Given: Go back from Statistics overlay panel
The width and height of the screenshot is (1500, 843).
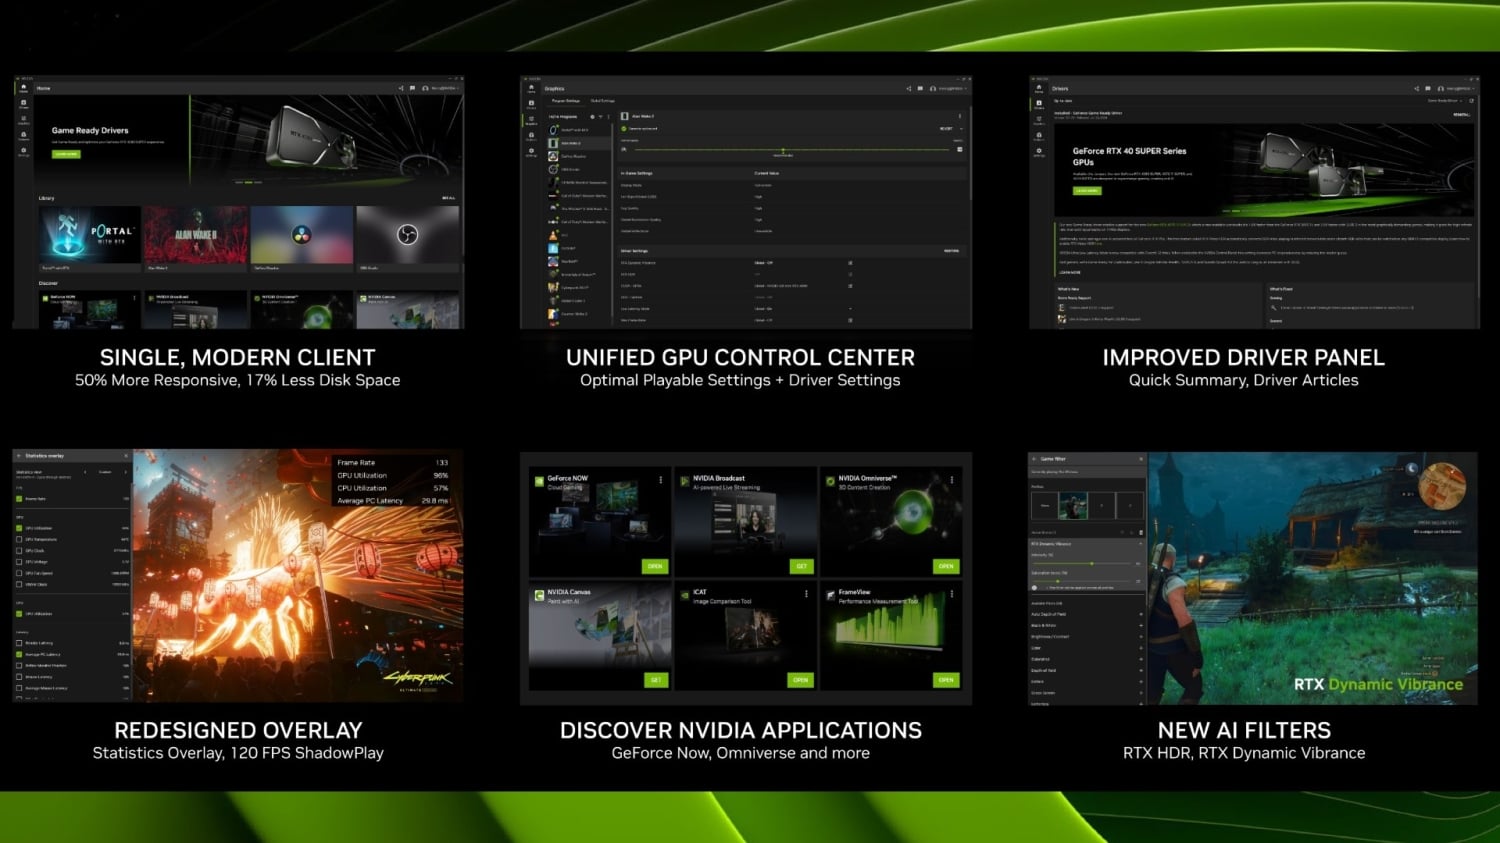Looking at the screenshot, I should click(19, 456).
